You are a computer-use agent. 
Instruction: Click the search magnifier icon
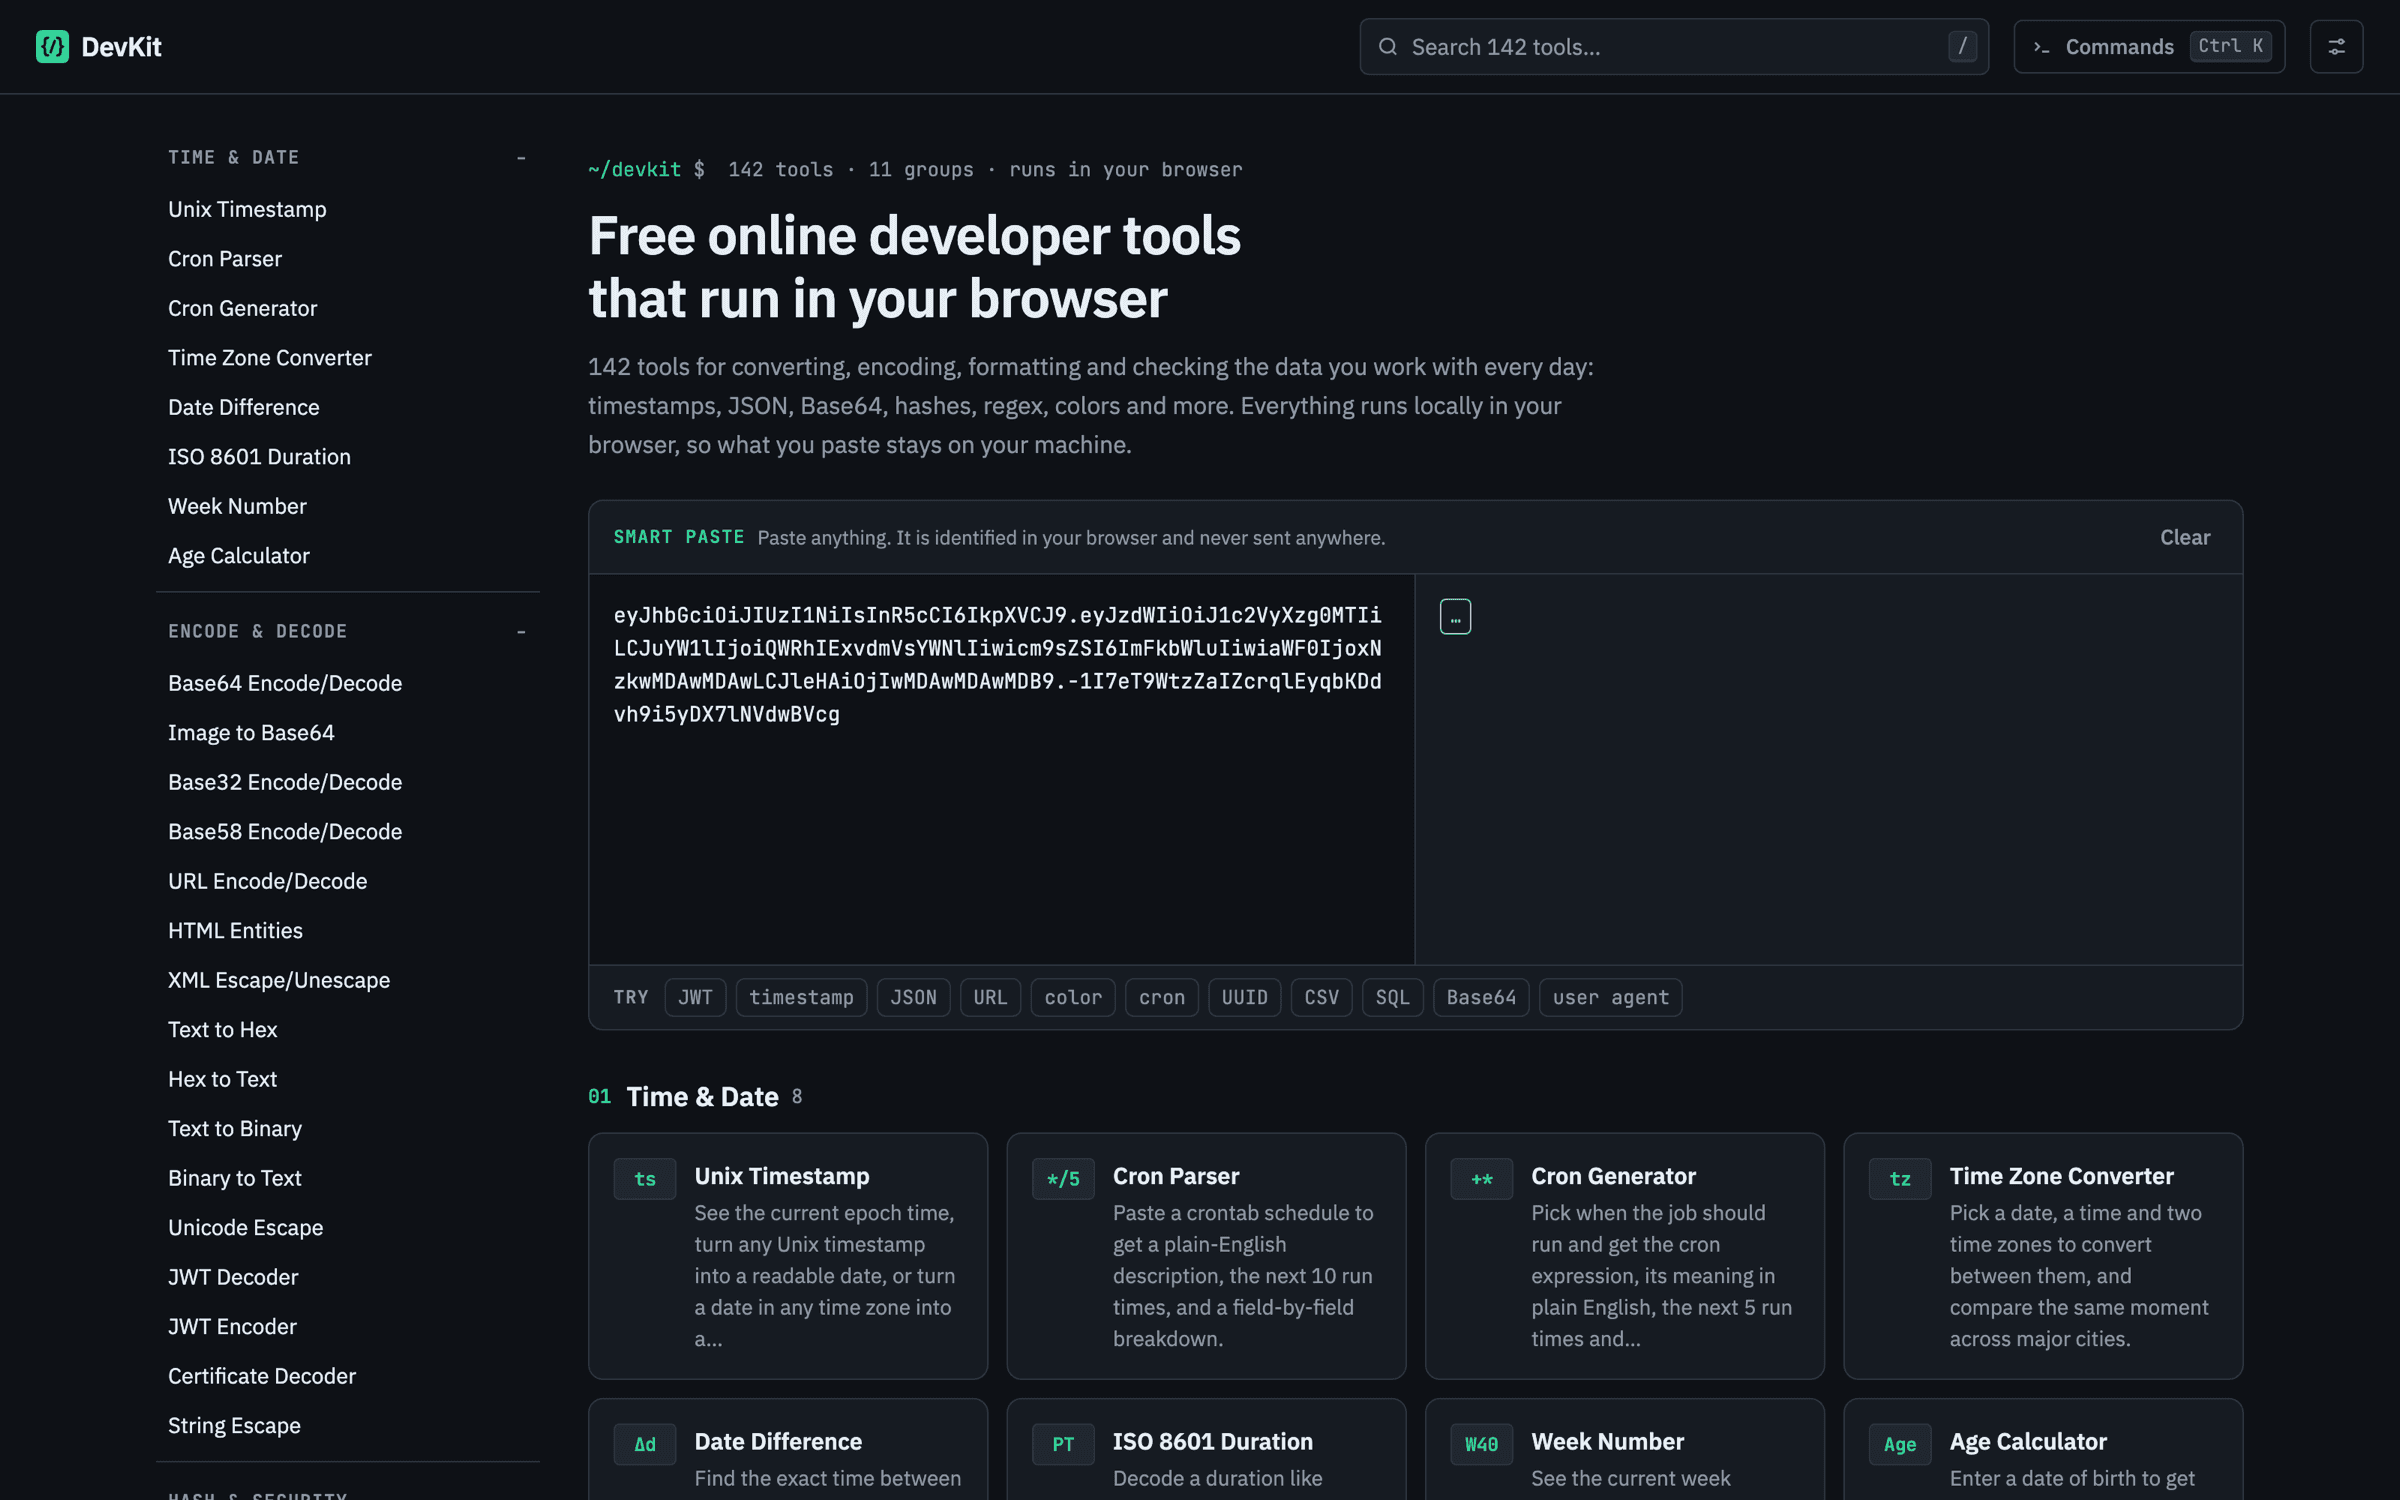(x=1387, y=47)
